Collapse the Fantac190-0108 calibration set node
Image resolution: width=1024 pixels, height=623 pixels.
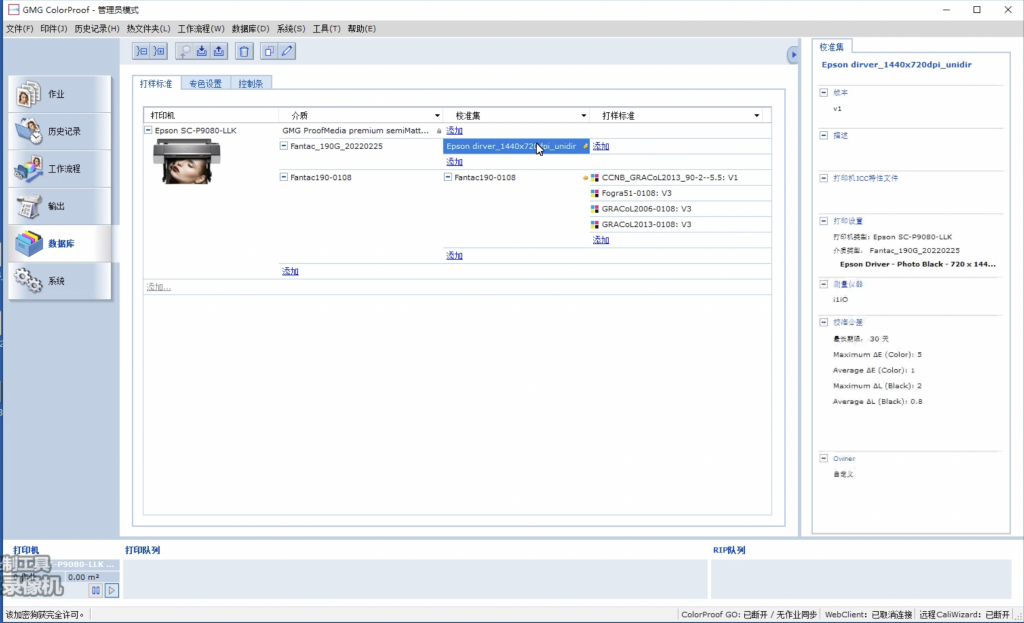tap(447, 177)
